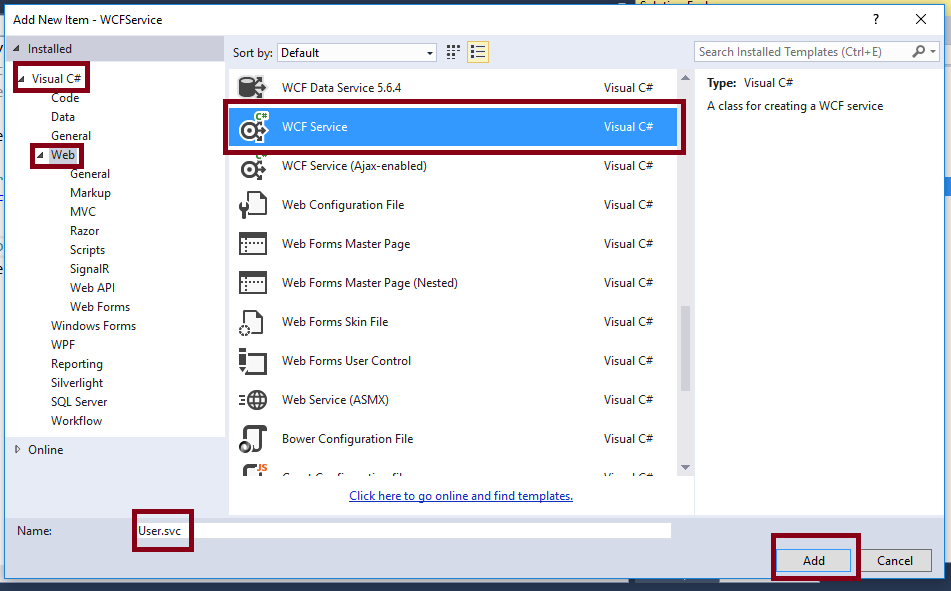Image resolution: width=951 pixels, height=591 pixels.
Task: Select the Markup category
Action: (x=90, y=193)
